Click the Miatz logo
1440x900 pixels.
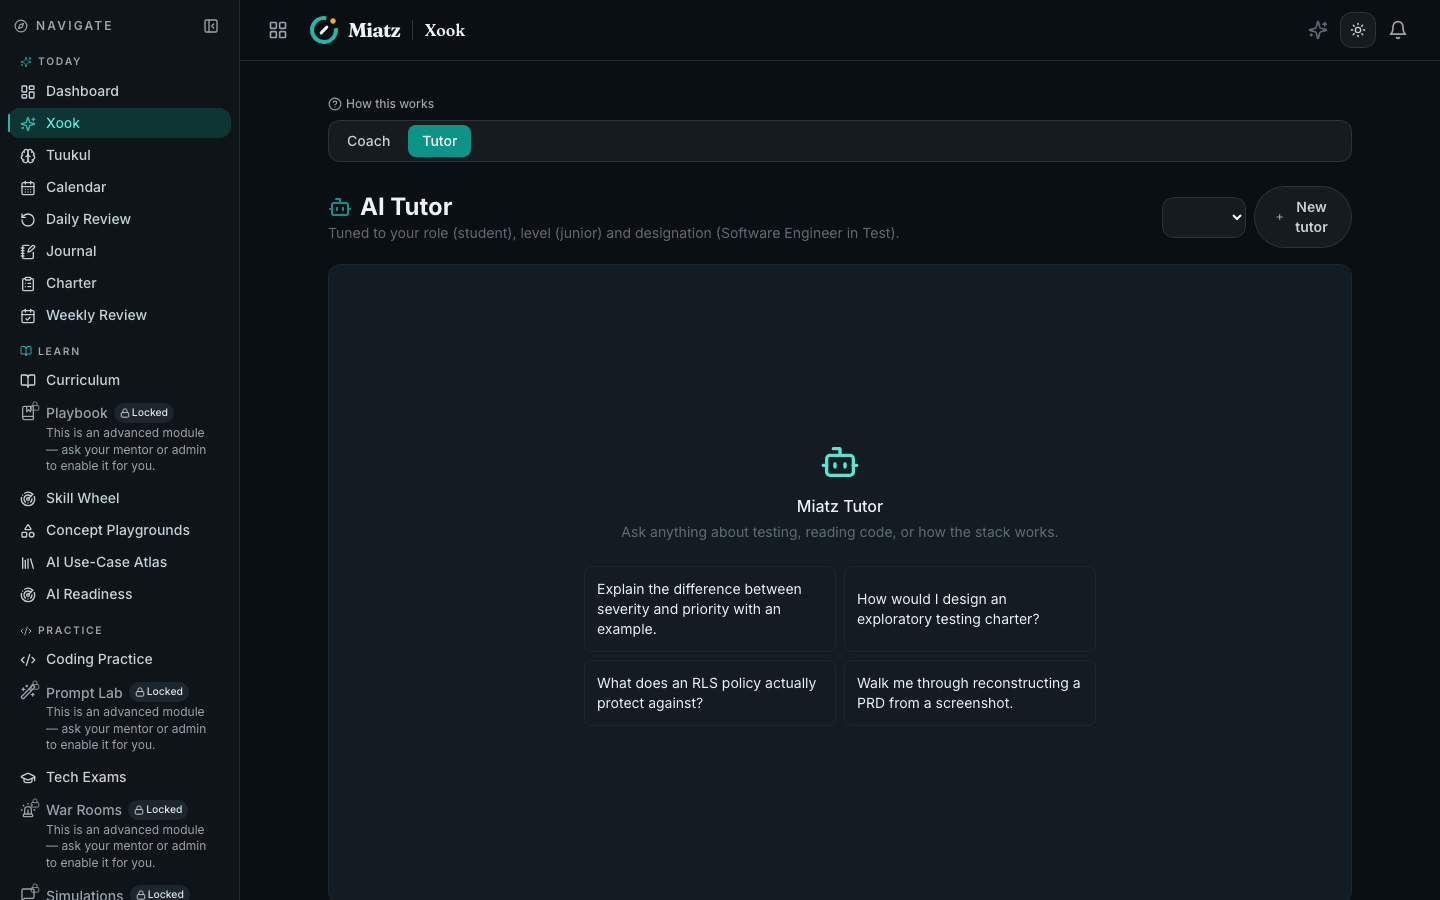click(x=356, y=30)
